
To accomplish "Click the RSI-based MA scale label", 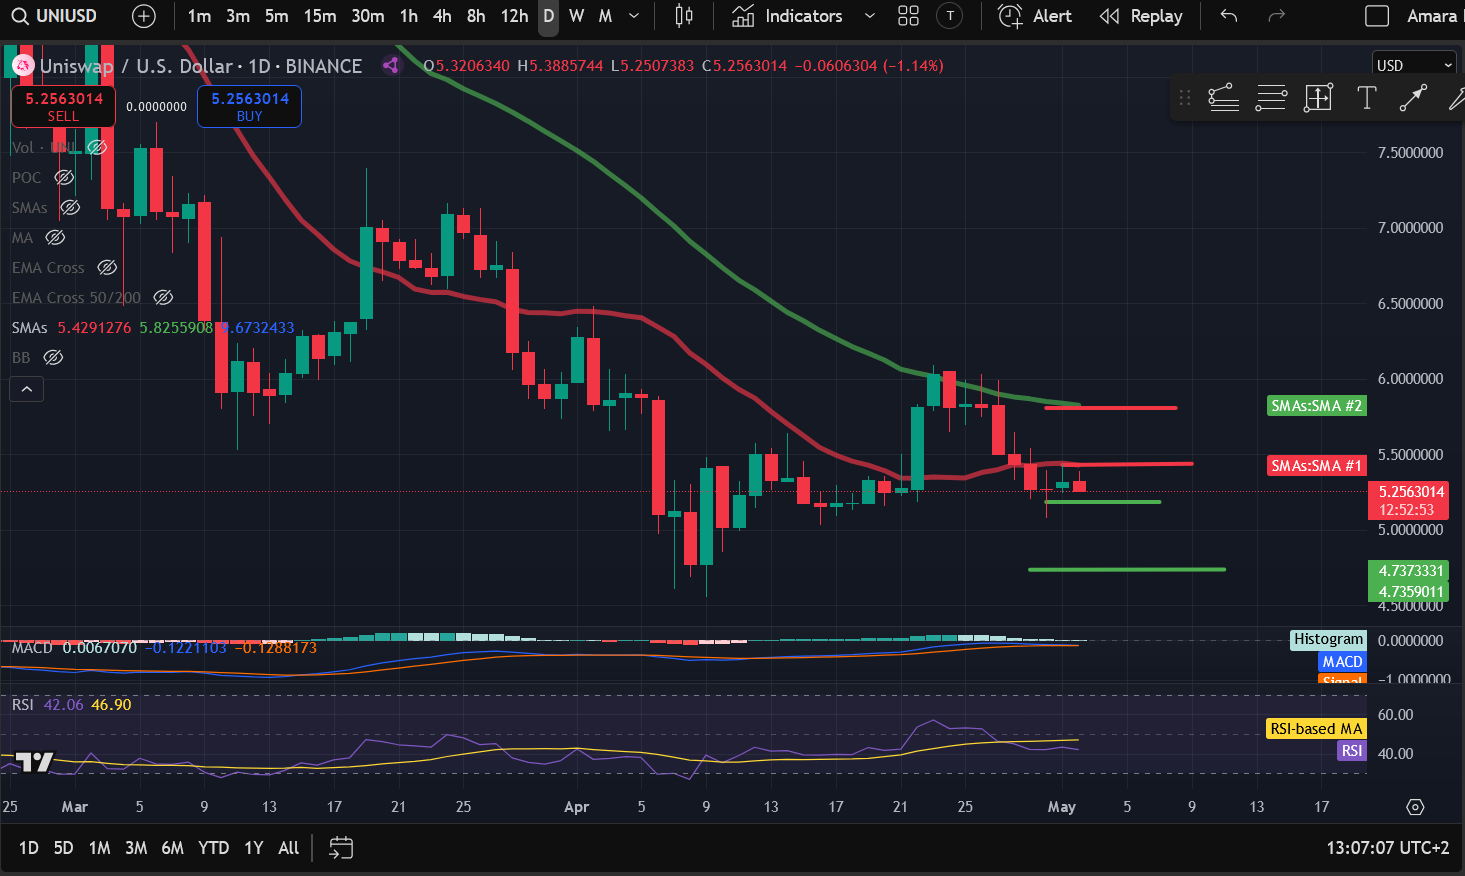I will tap(1316, 729).
